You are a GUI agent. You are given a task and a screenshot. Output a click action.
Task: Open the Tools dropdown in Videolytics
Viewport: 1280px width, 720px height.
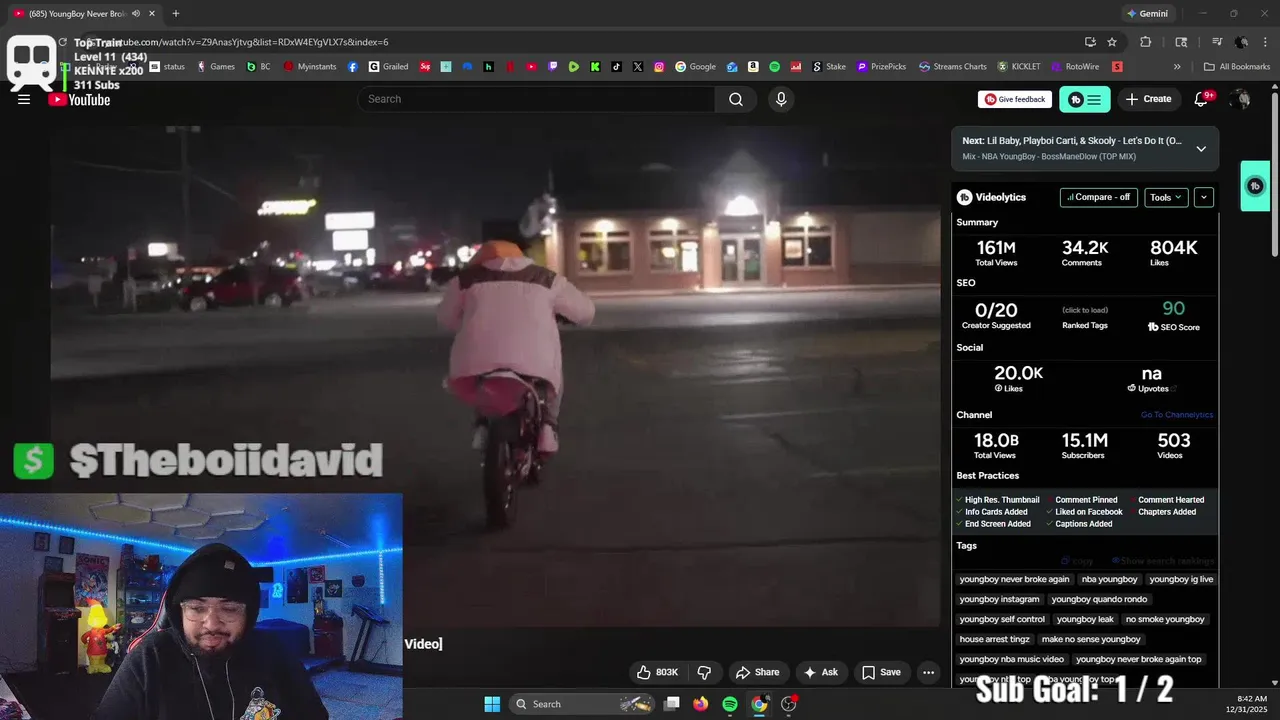(x=1166, y=197)
